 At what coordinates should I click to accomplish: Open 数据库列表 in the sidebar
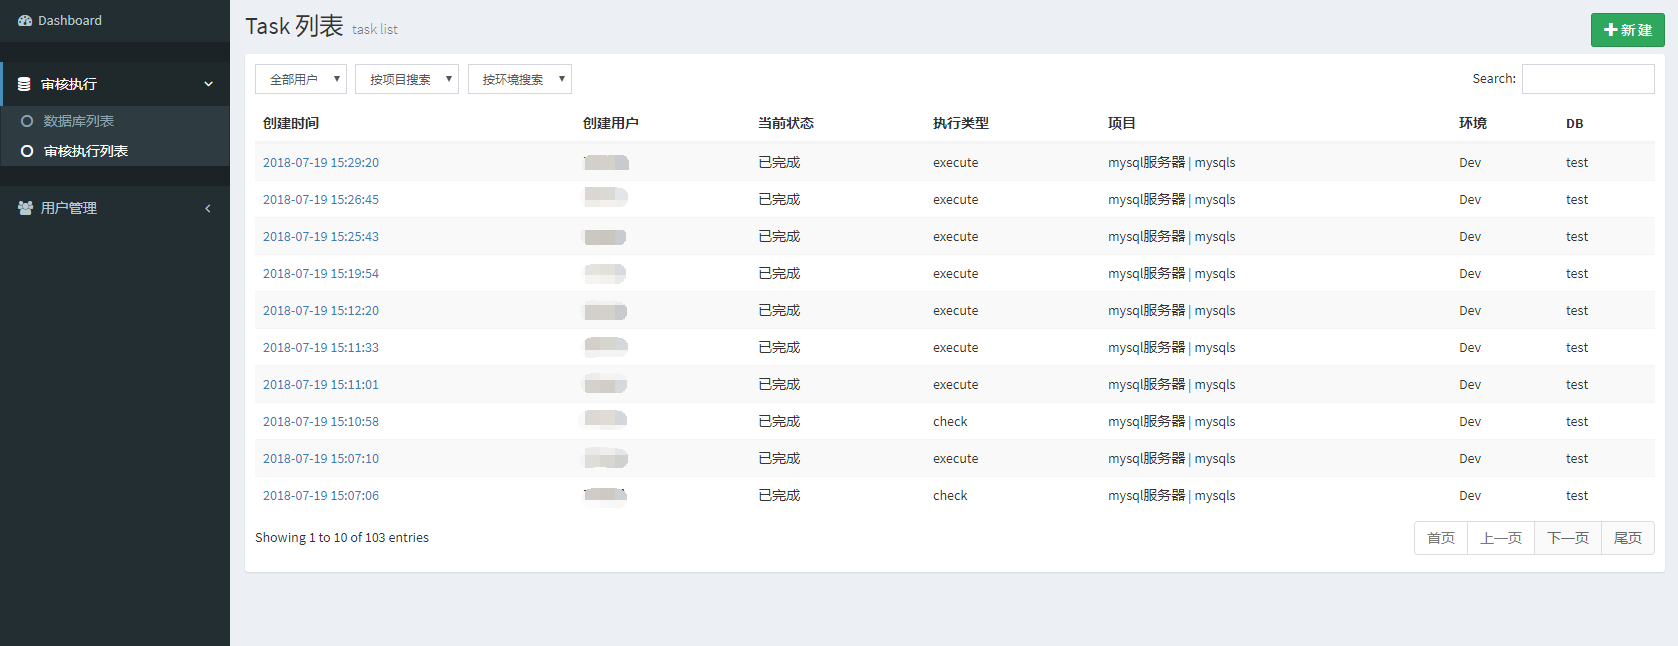coord(79,121)
